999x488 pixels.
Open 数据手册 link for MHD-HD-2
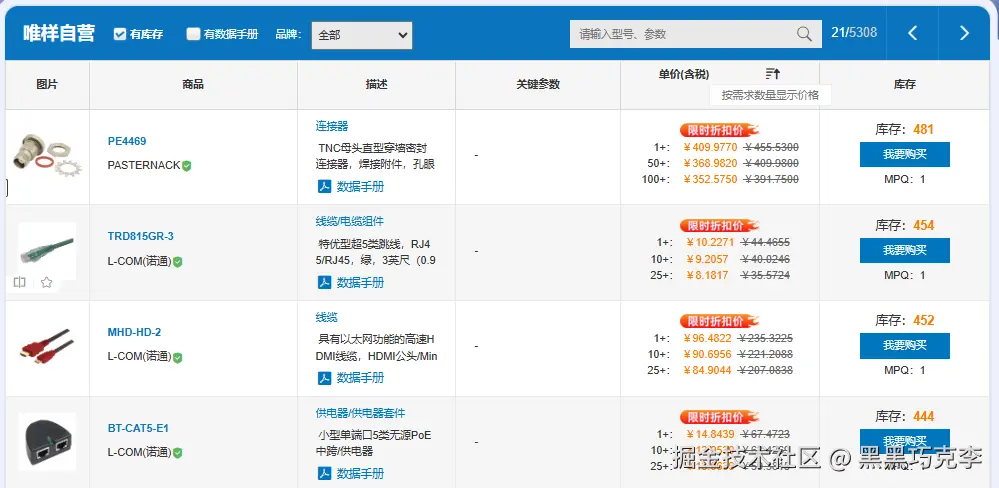361,378
